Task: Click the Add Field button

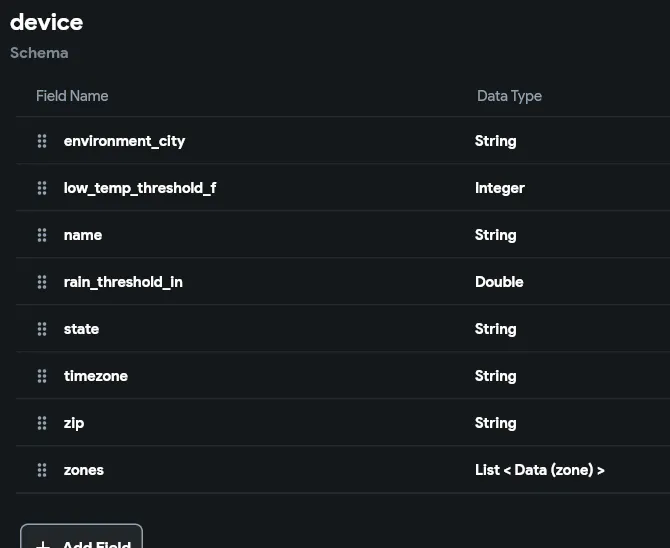Action: (82, 537)
